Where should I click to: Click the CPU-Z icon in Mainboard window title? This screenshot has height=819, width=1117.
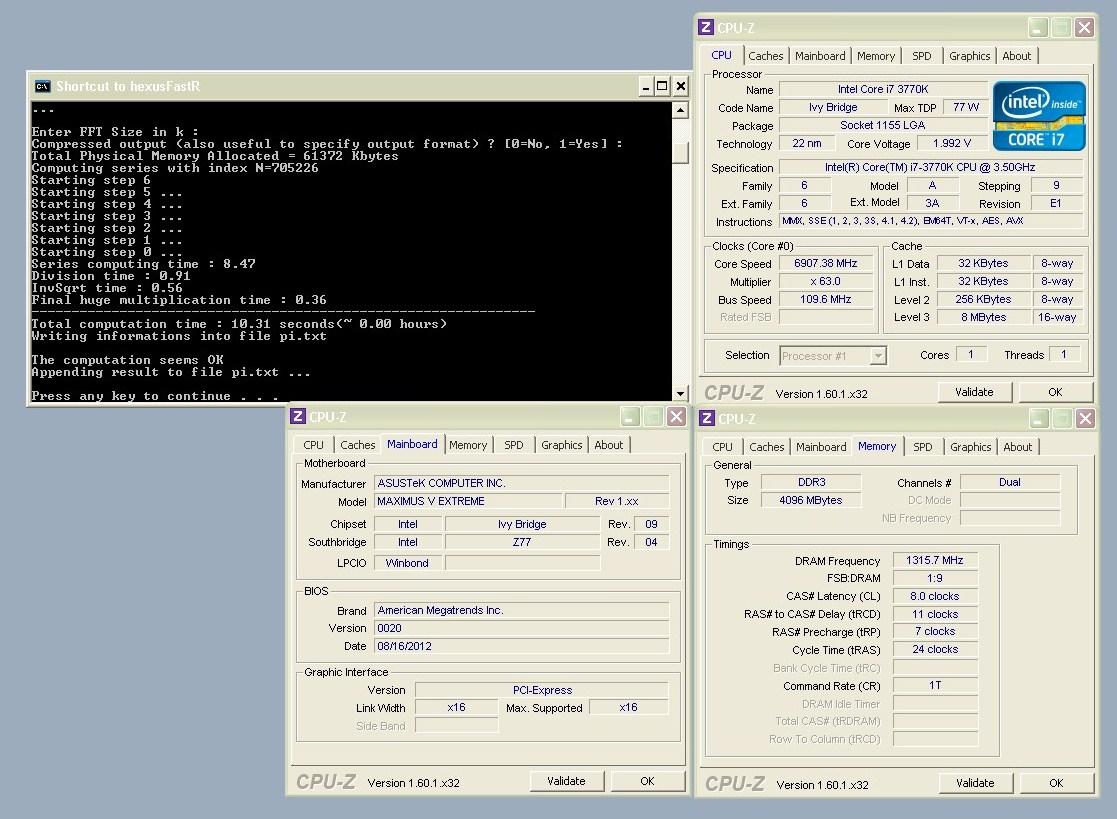pyautogui.click(x=298, y=417)
